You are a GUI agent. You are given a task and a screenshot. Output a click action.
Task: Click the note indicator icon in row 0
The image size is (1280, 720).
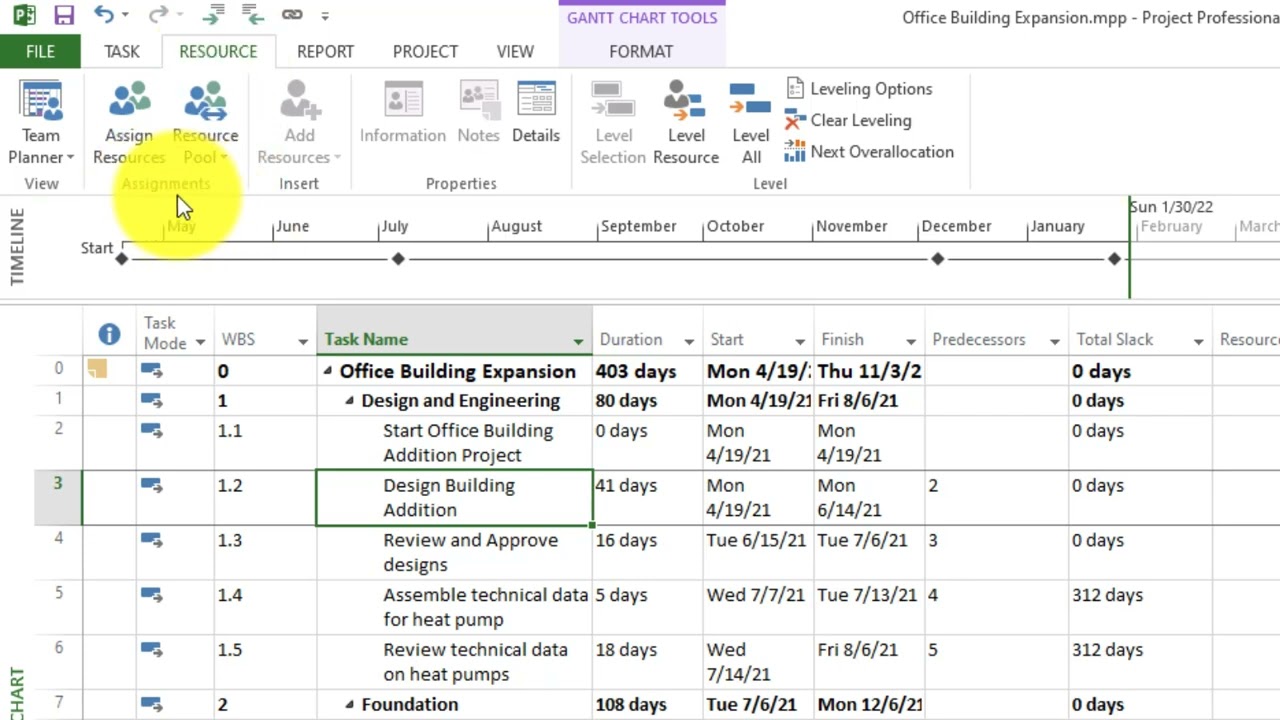[96, 369]
